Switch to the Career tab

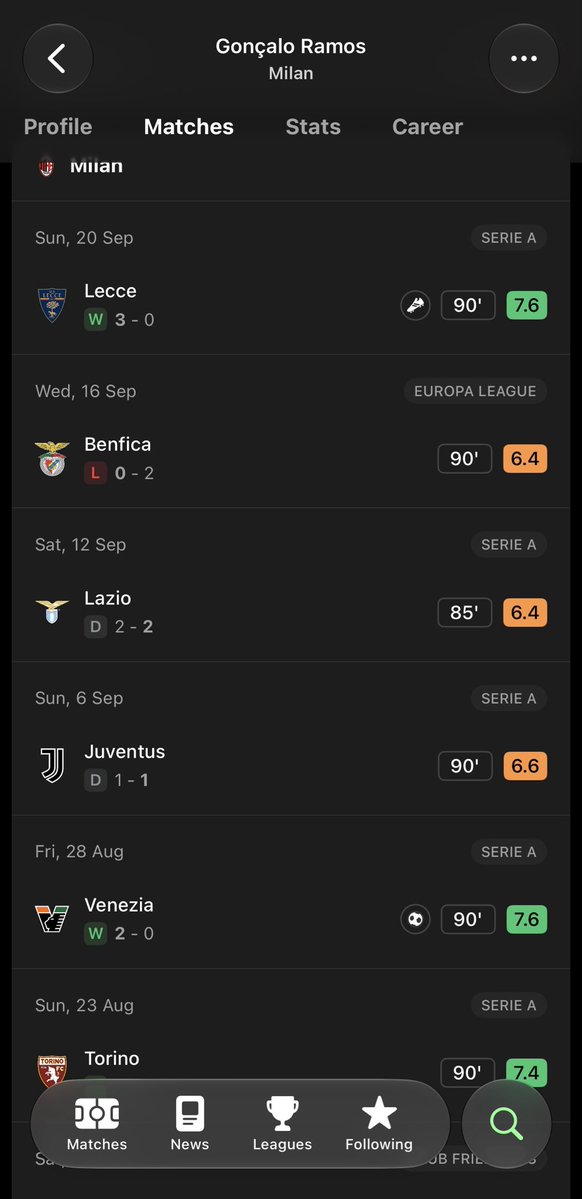pos(428,127)
